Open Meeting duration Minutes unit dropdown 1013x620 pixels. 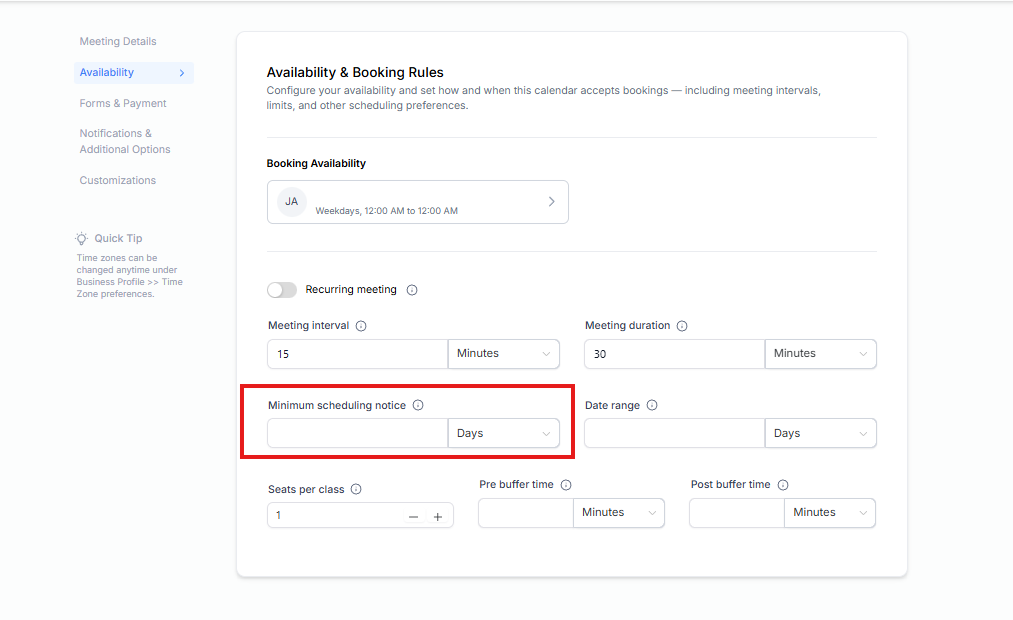820,354
